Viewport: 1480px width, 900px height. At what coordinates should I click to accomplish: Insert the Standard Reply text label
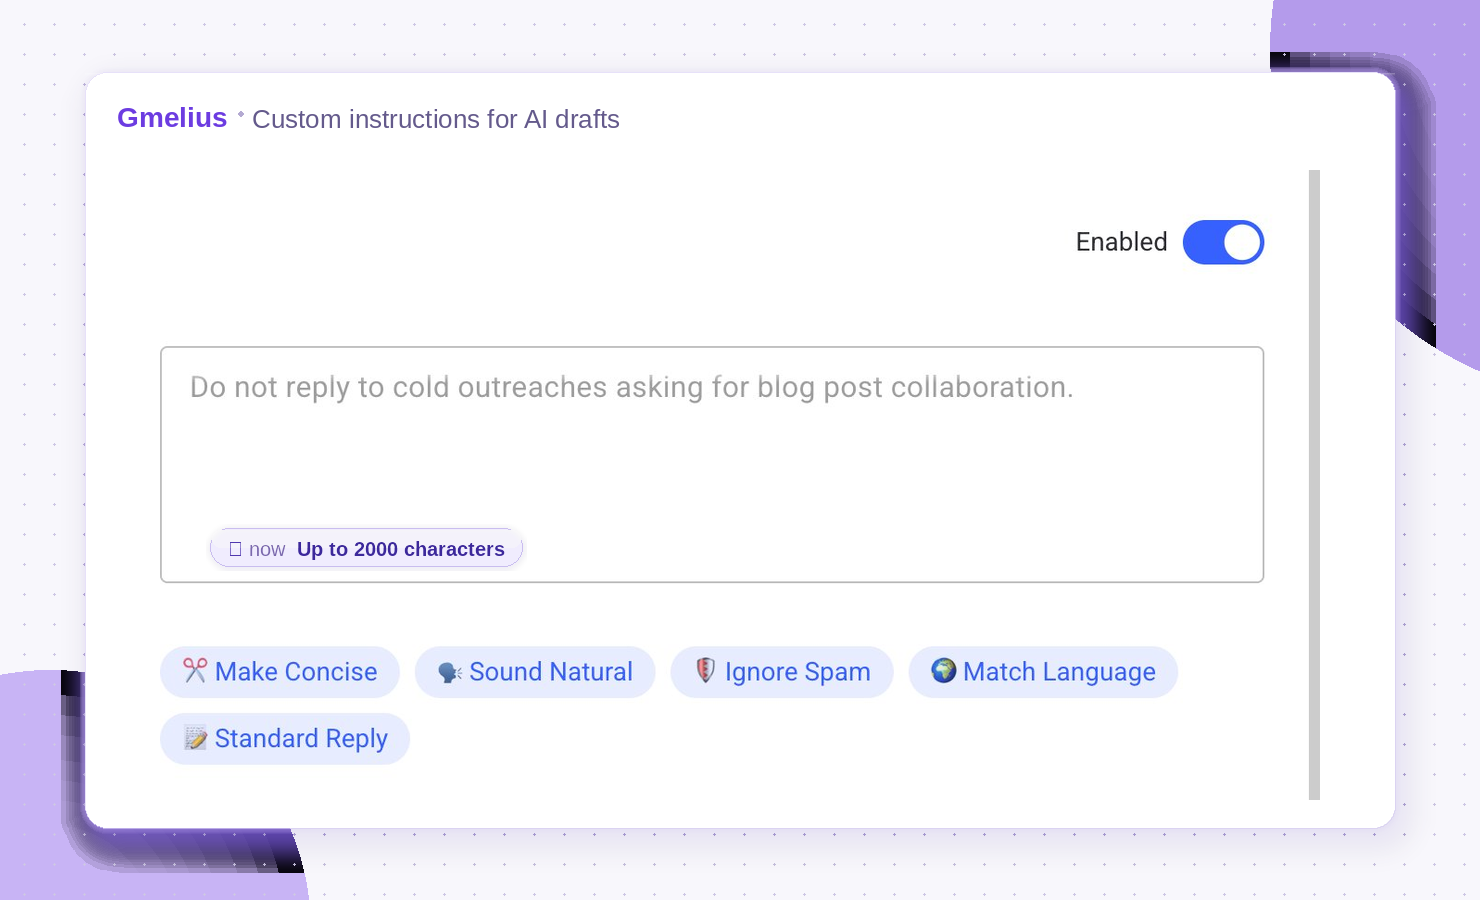click(301, 739)
